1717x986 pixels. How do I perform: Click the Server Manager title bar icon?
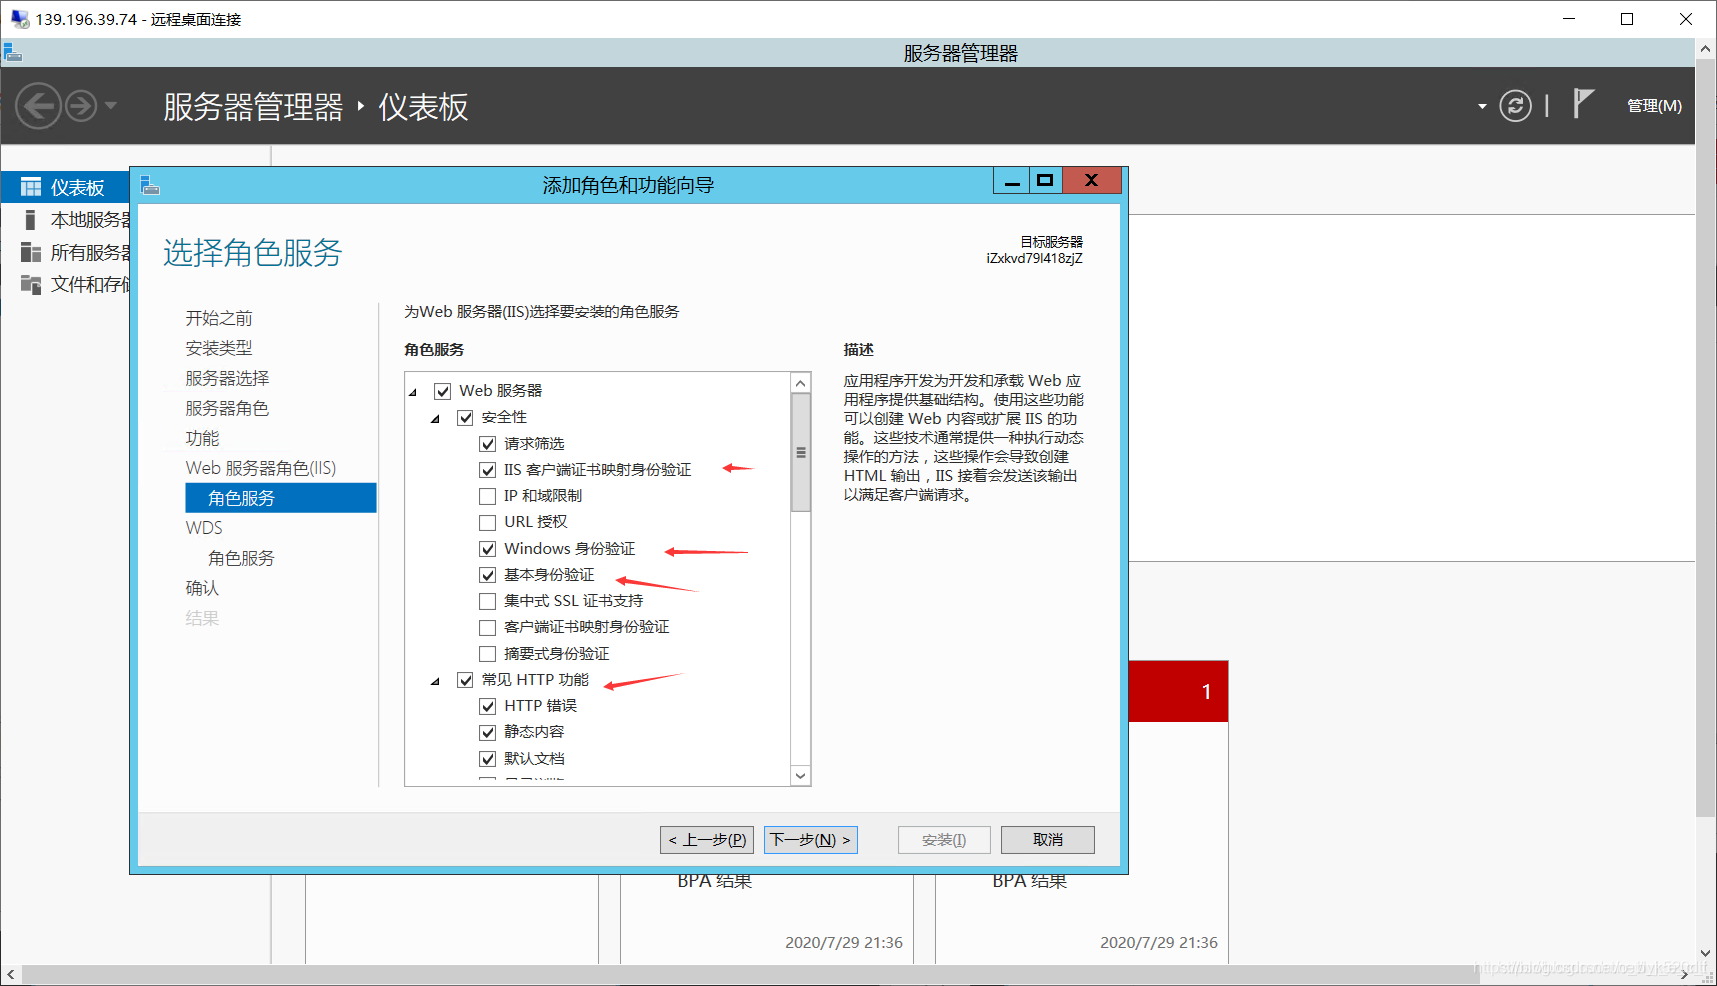click(x=13, y=52)
